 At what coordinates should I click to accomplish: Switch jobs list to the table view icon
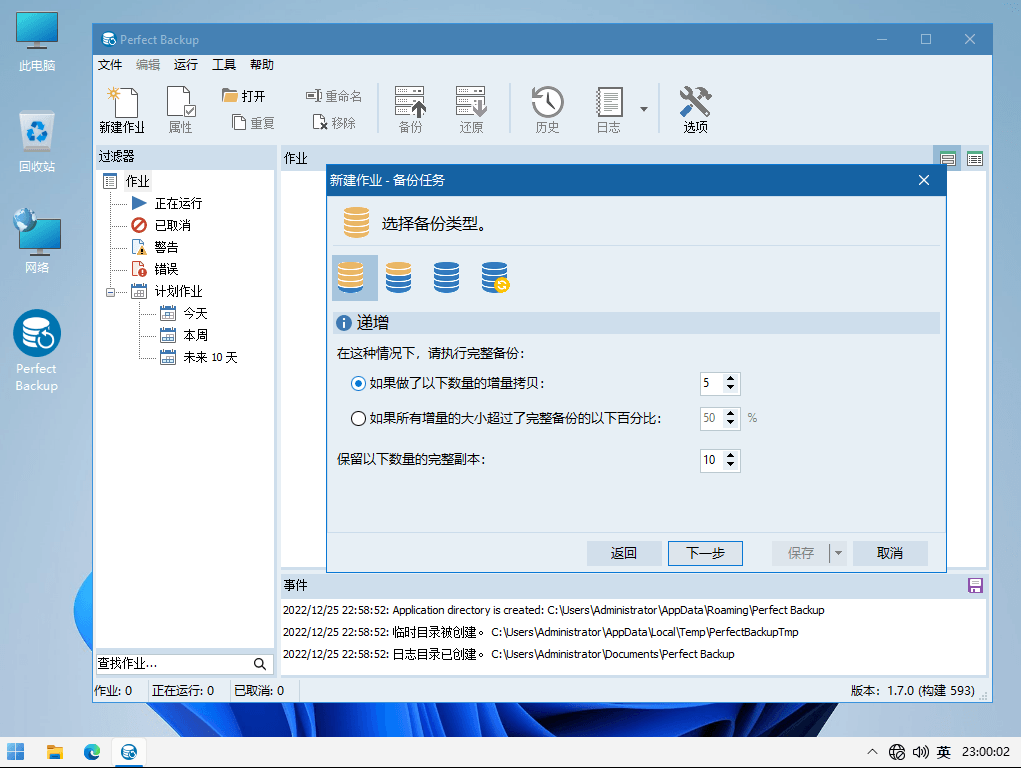975,158
